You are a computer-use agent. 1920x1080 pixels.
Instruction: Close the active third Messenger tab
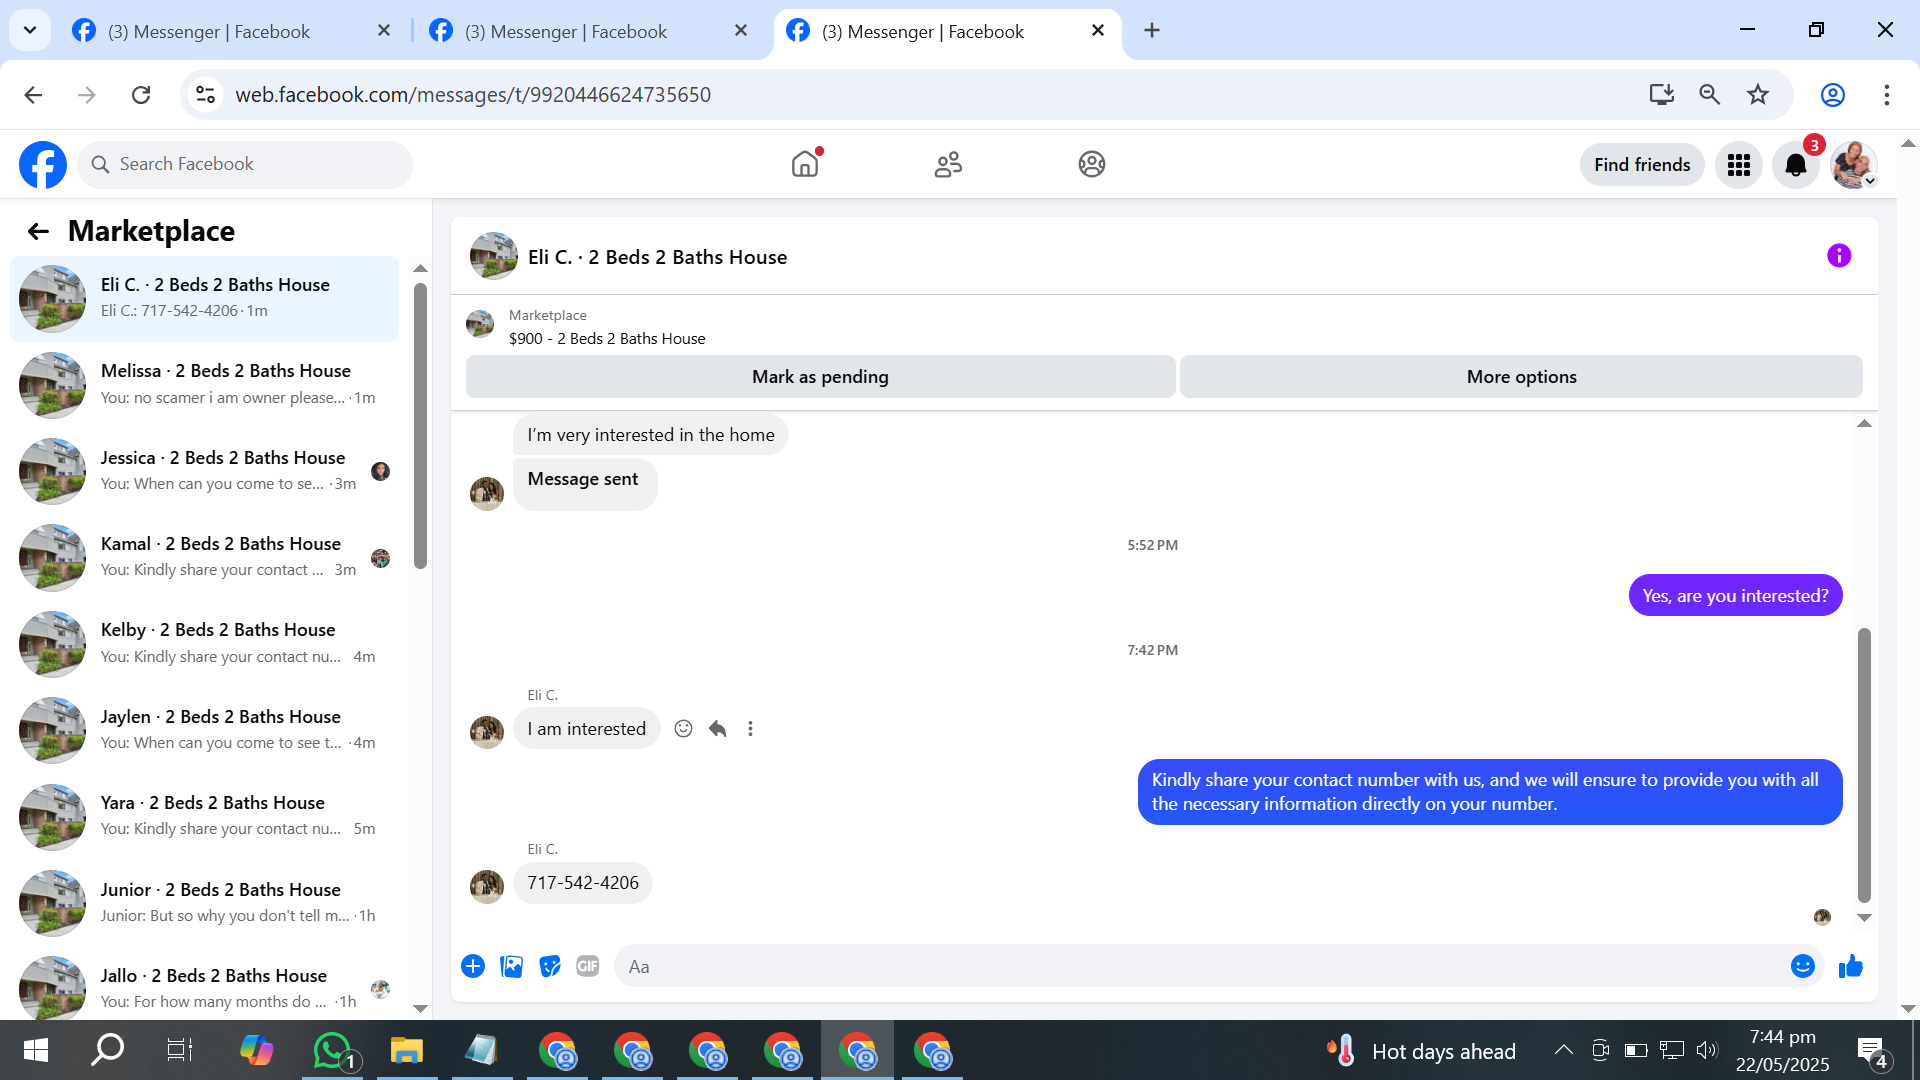pyautogui.click(x=1097, y=31)
